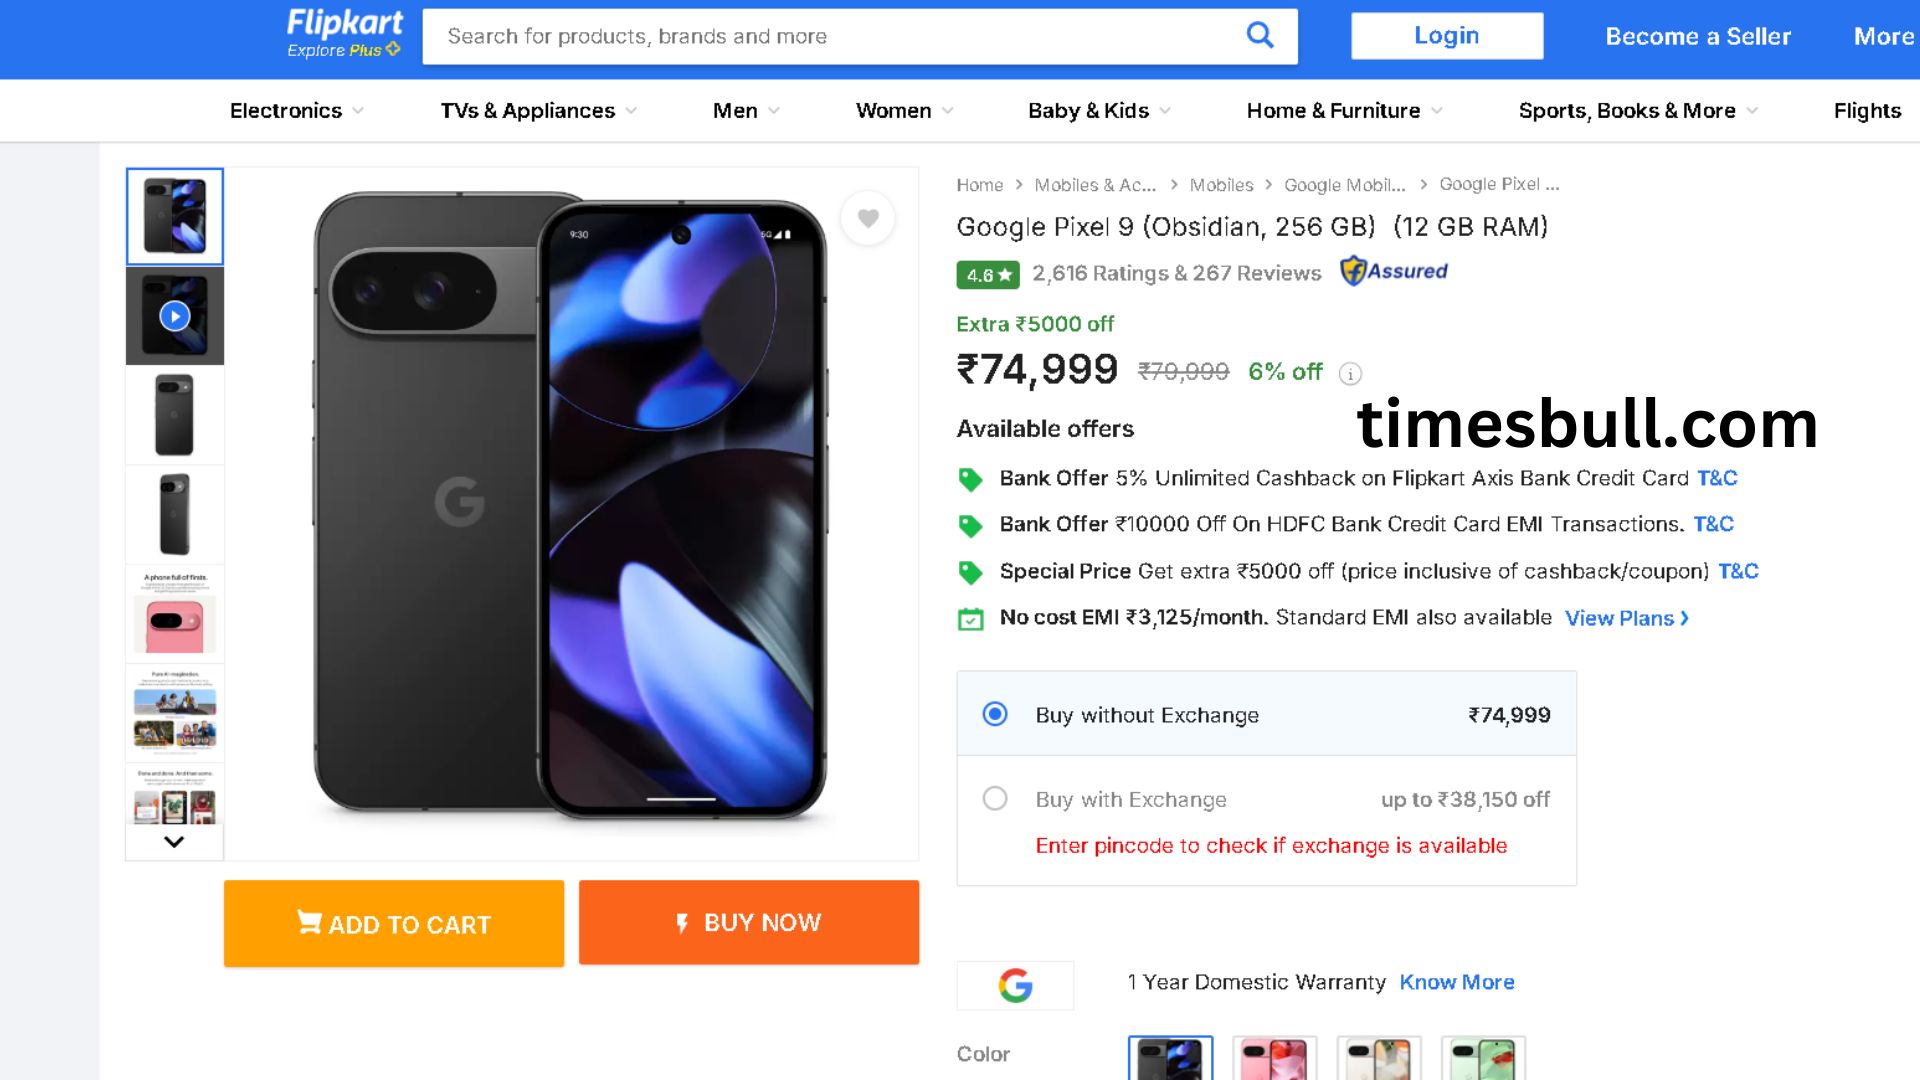
Task: Open the Flights menu item
Action: 1866,111
